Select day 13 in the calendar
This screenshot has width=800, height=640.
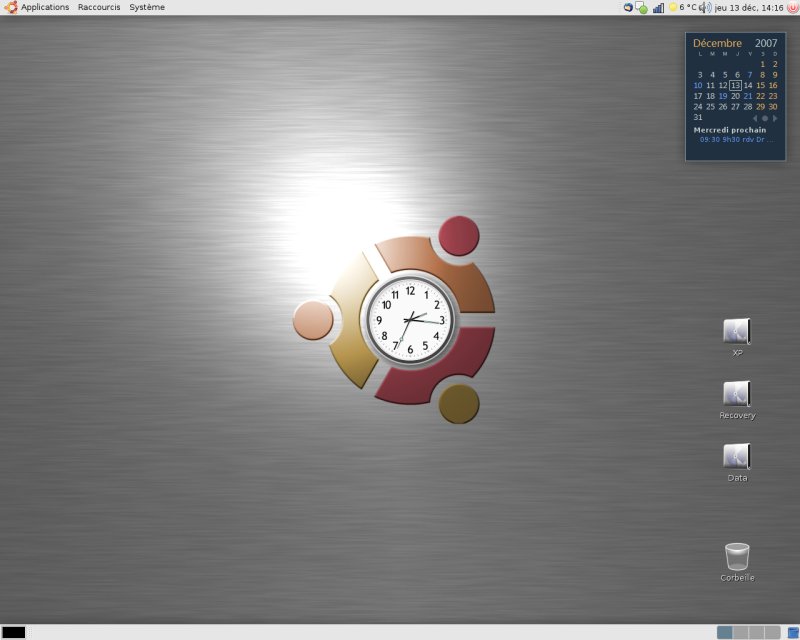735,85
